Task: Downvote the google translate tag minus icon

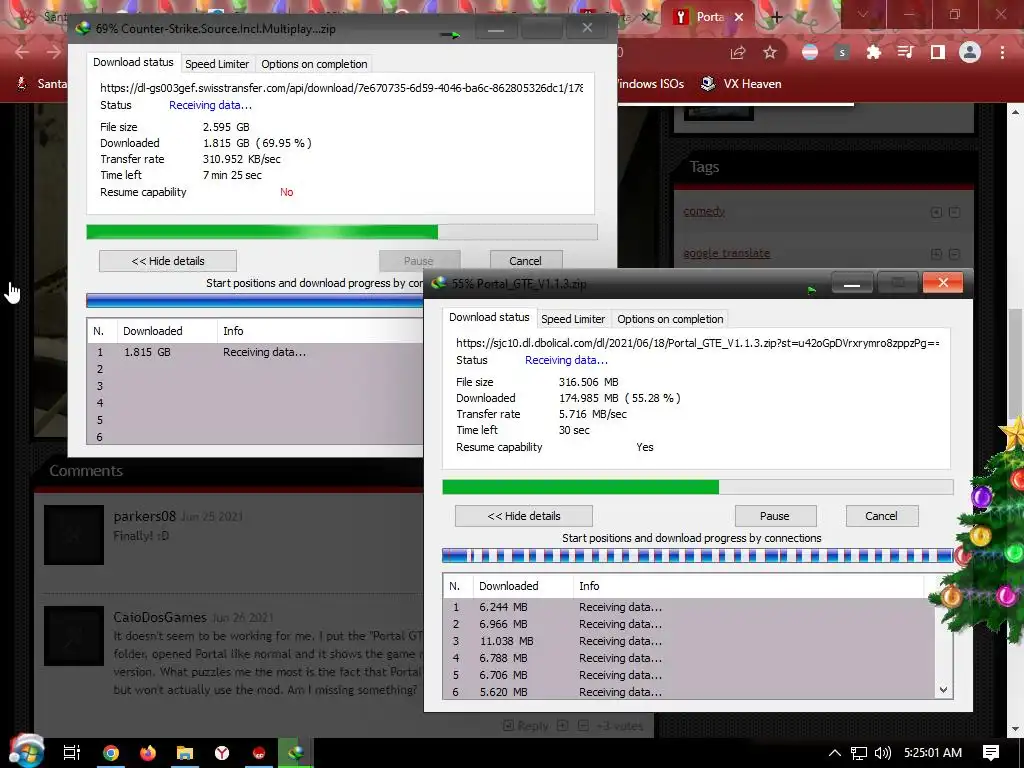Action: pos(954,254)
